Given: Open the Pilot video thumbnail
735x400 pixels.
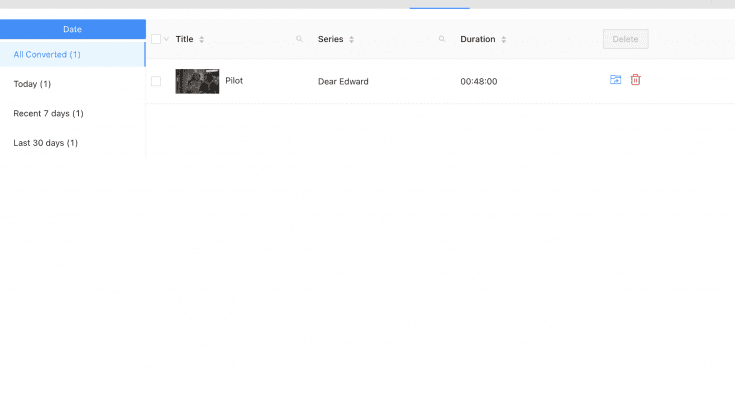Looking at the screenshot, I should [x=197, y=81].
